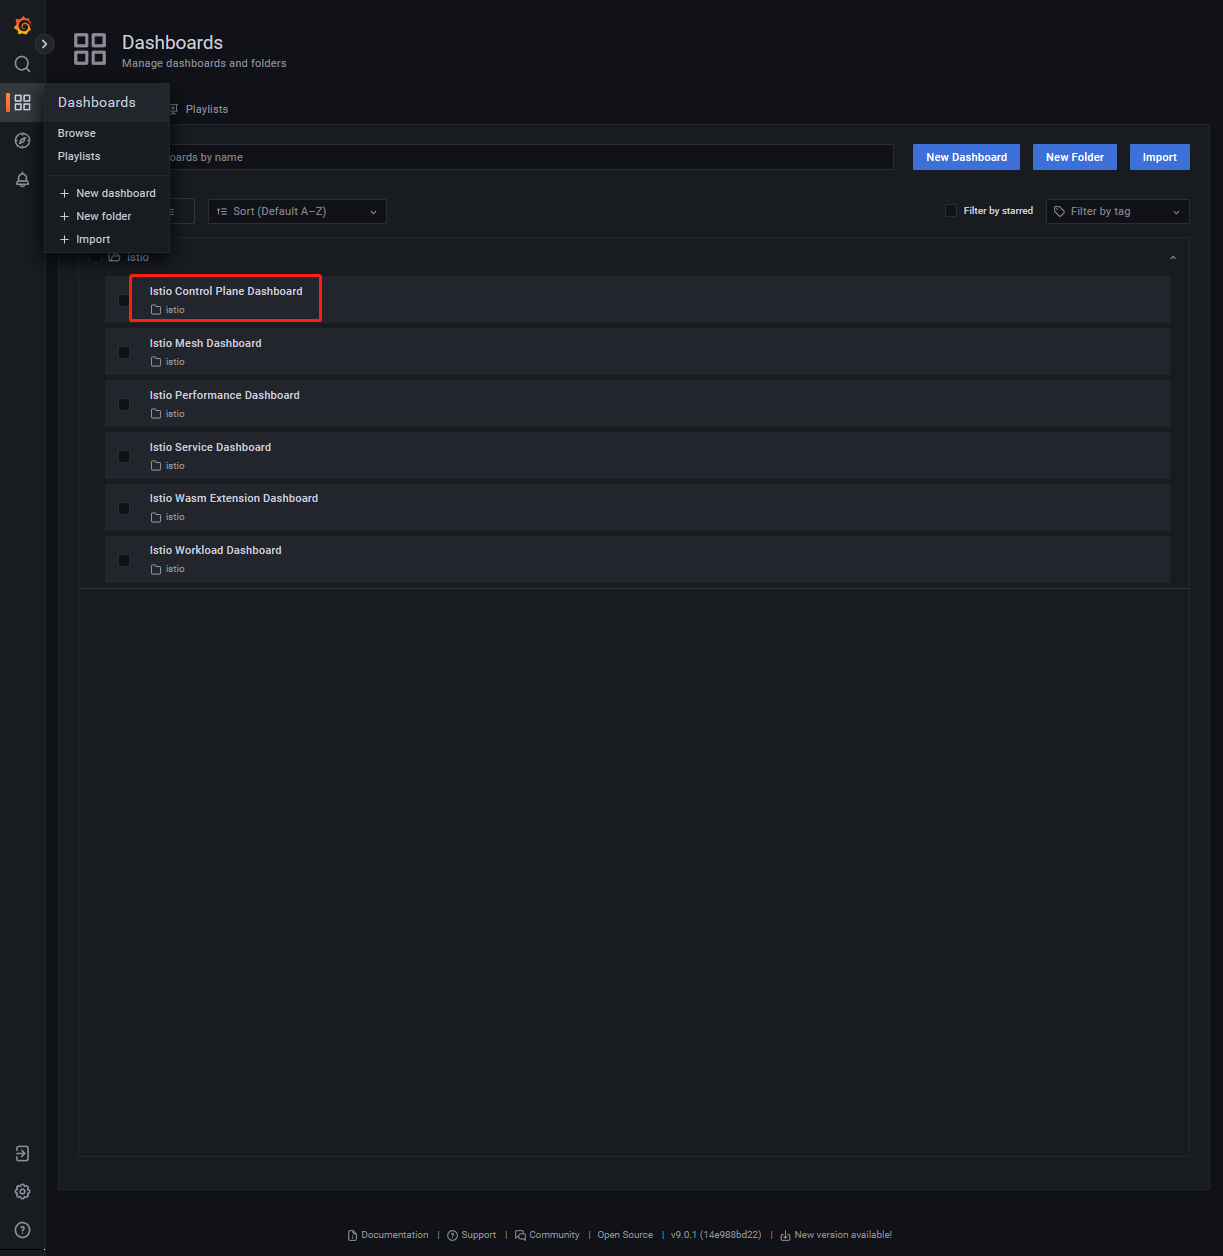The image size is (1223, 1256).
Task: Click folder icon under Istio Workload Dashboard
Action: tap(156, 569)
